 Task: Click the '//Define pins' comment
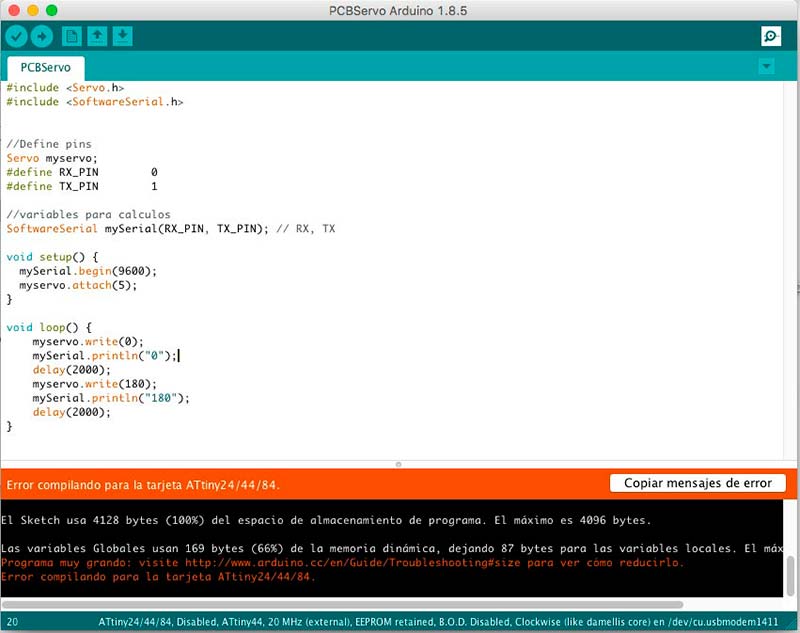[x=49, y=144]
